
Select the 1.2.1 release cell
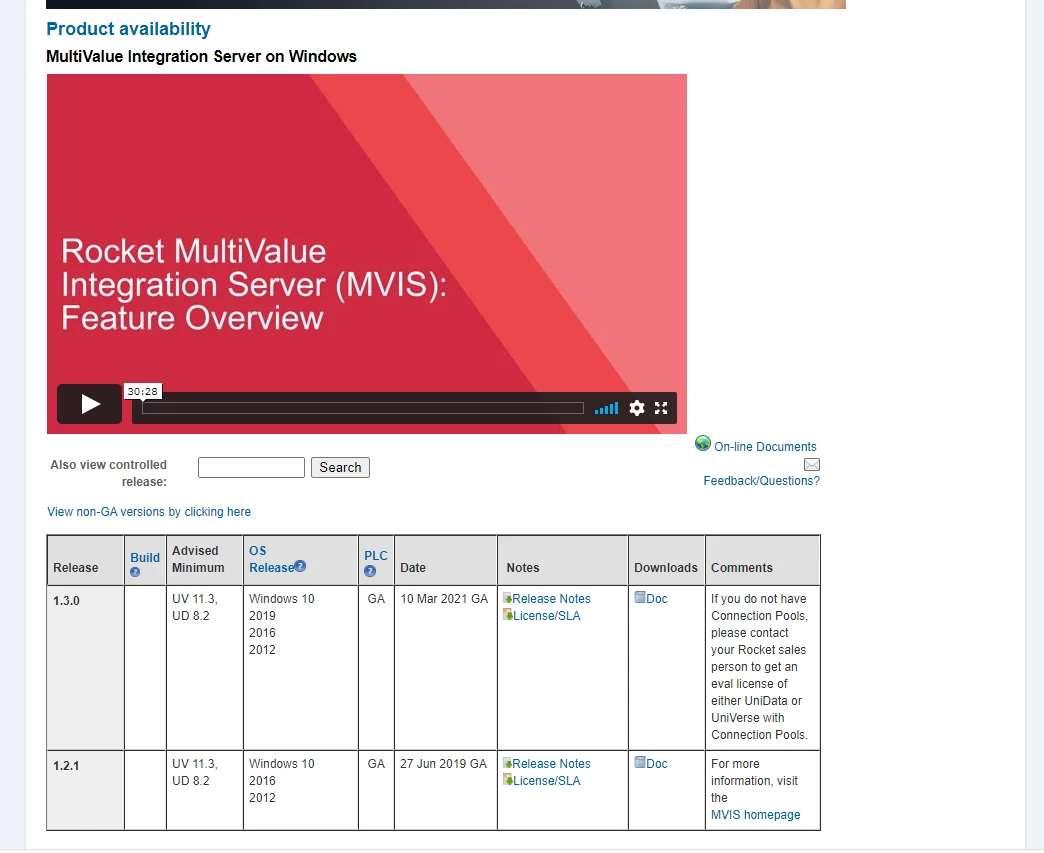tap(85, 790)
